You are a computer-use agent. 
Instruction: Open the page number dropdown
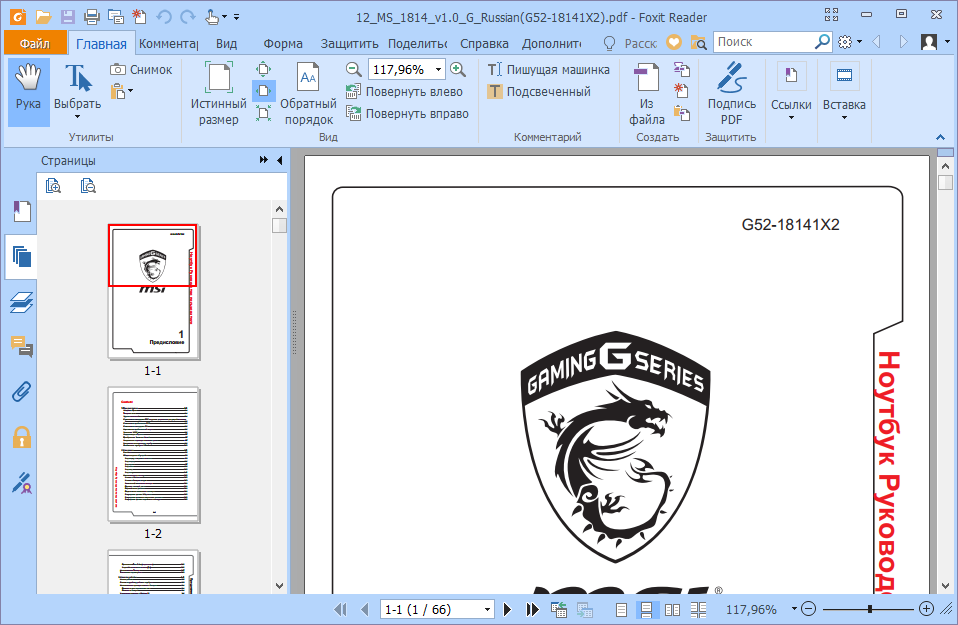point(487,609)
